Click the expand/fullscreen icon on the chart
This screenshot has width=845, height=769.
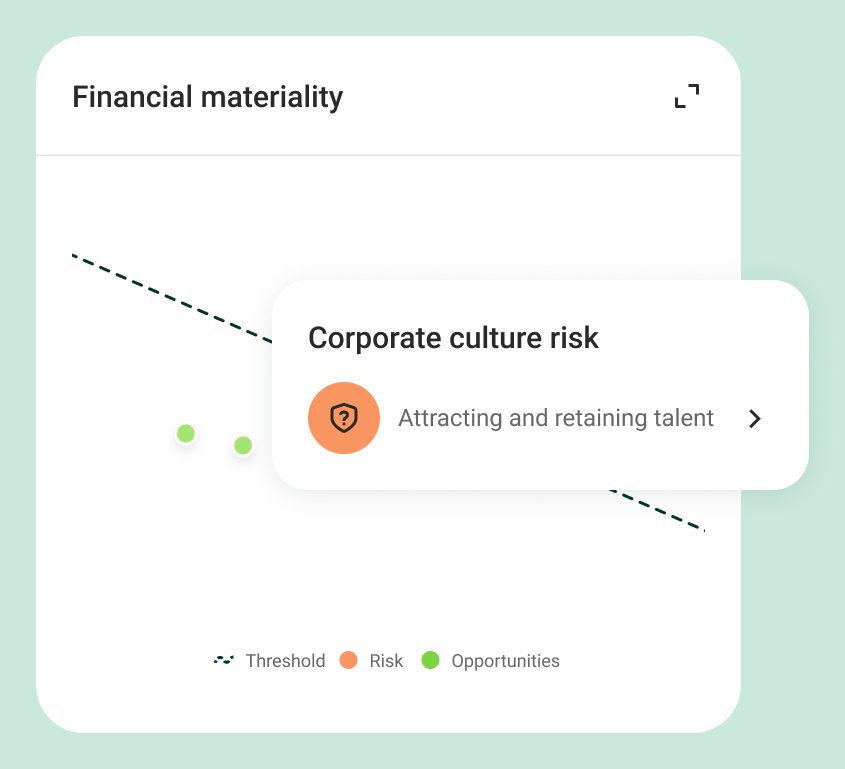pos(686,96)
